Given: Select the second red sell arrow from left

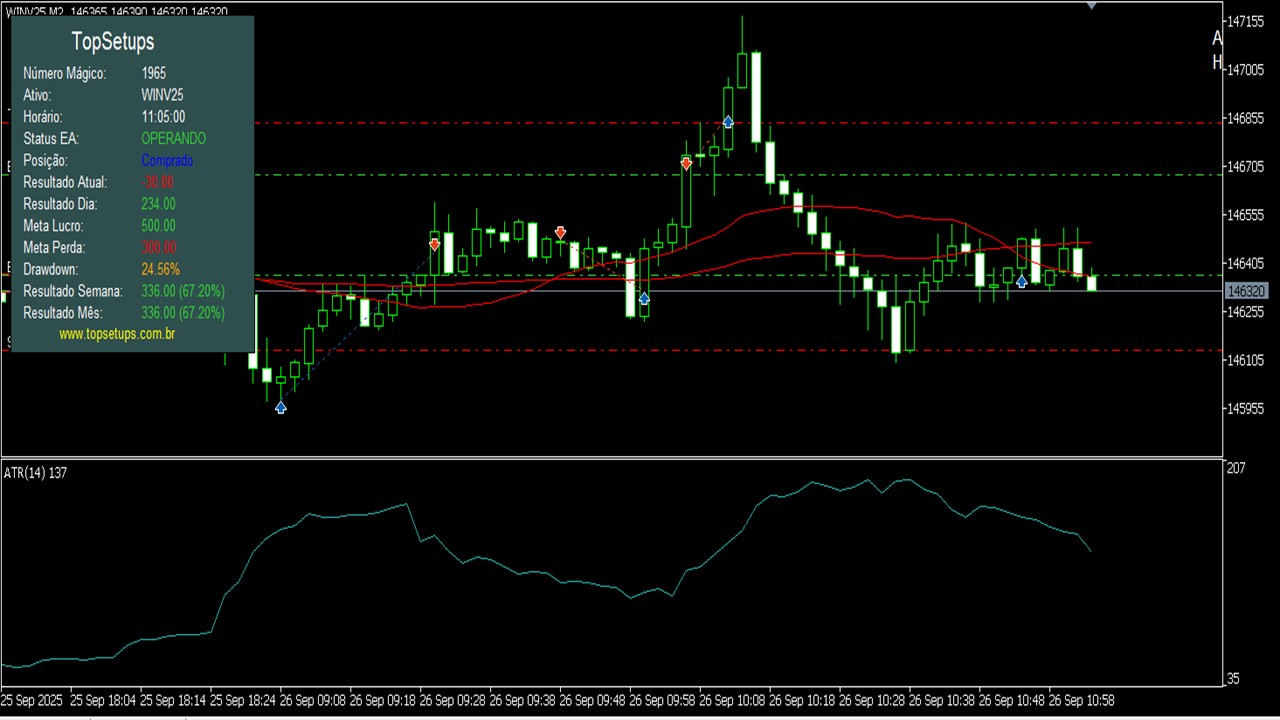Looking at the screenshot, I should [x=560, y=233].
